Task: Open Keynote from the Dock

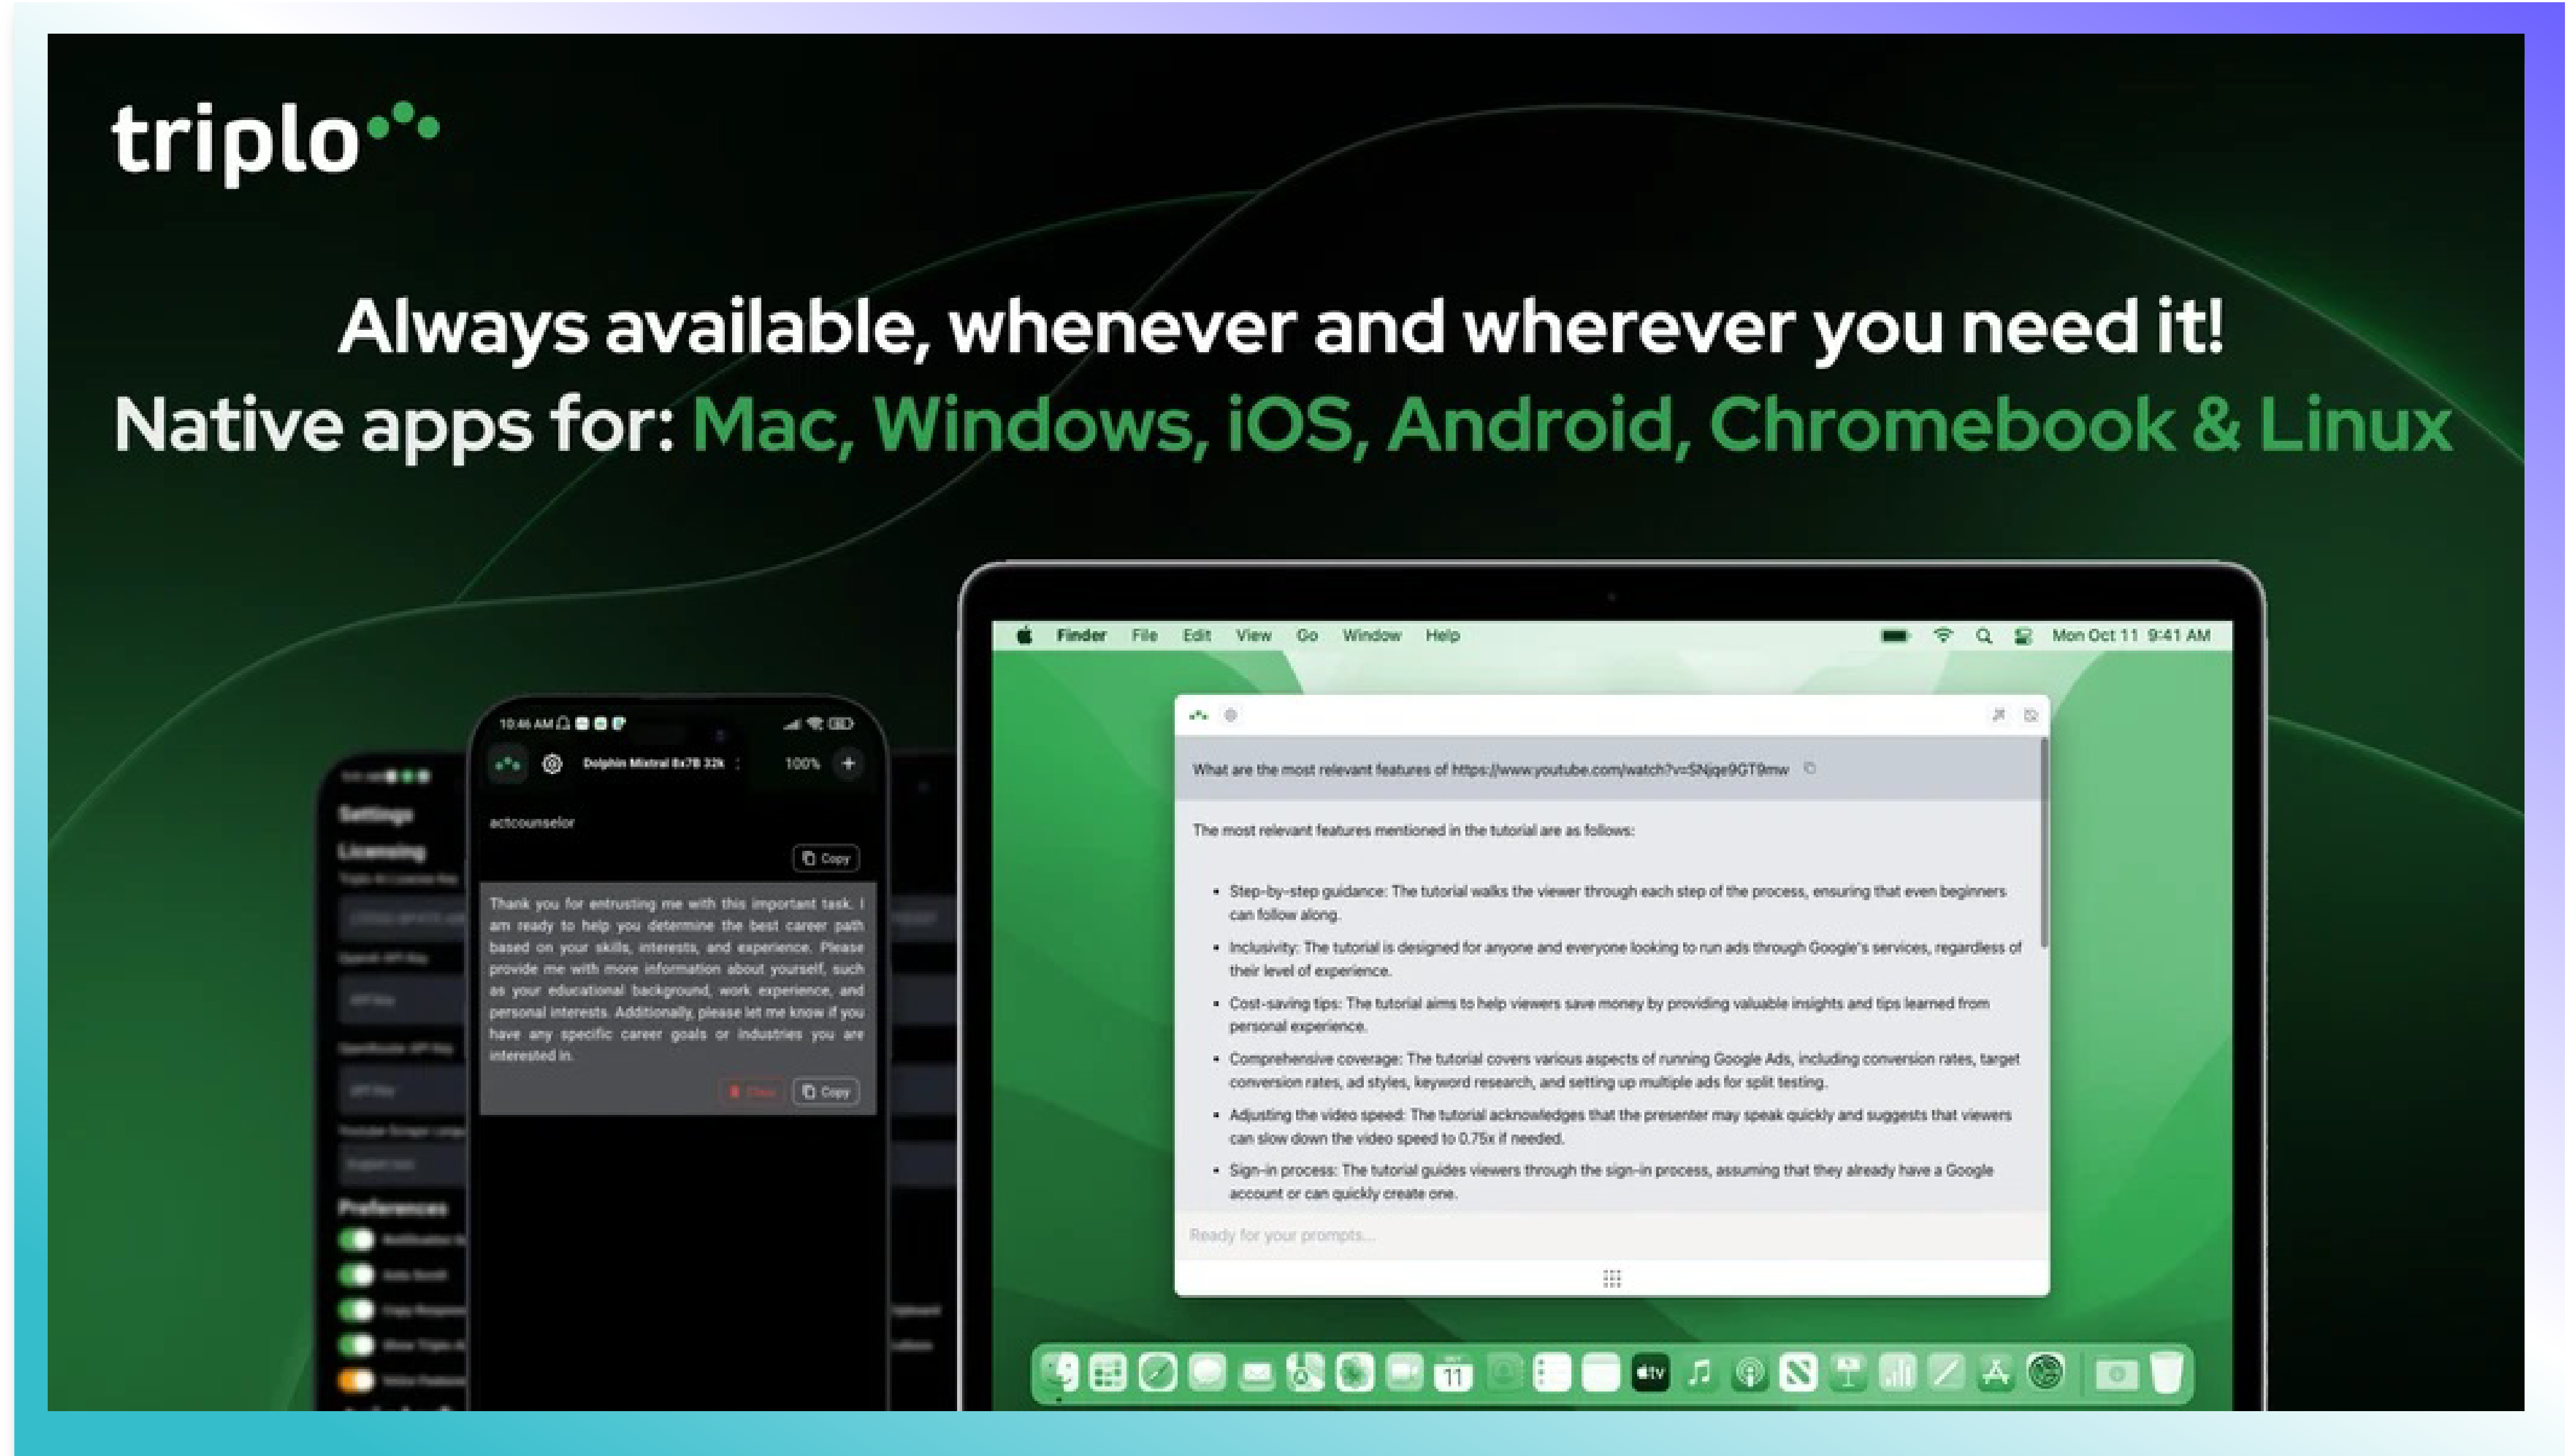Action: coord(1848,1373)
